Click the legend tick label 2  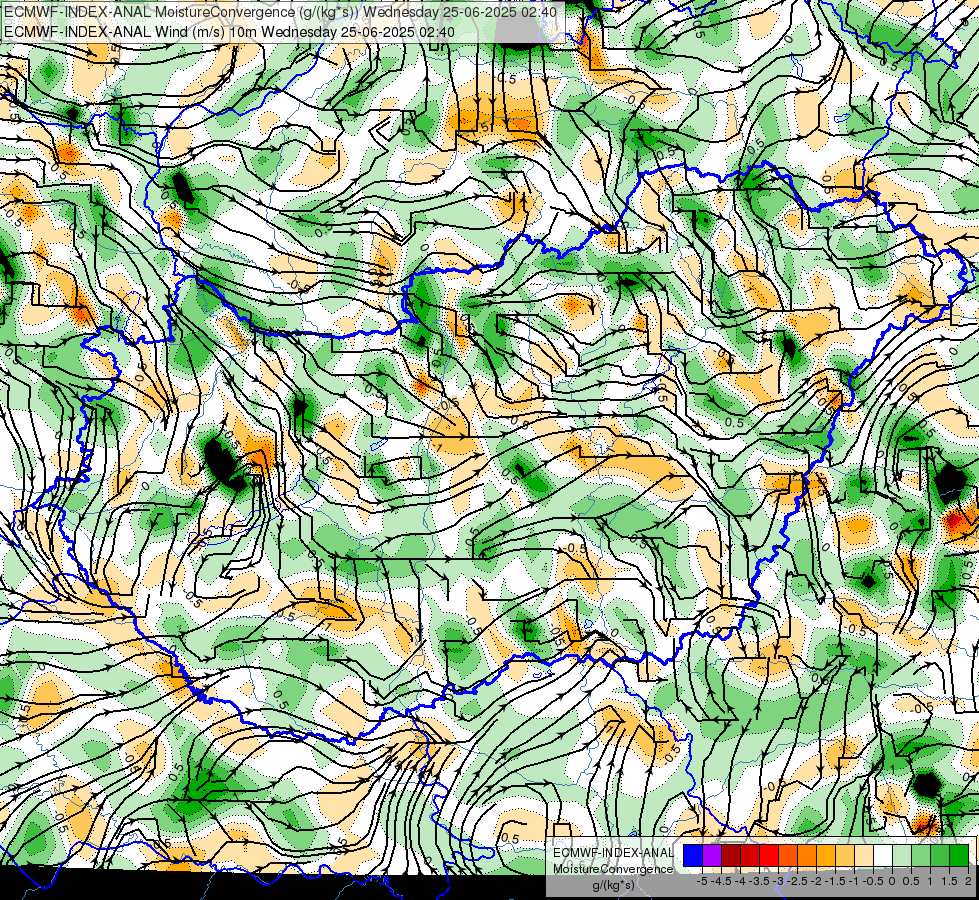pyautogui.click(x=968, y=881)
